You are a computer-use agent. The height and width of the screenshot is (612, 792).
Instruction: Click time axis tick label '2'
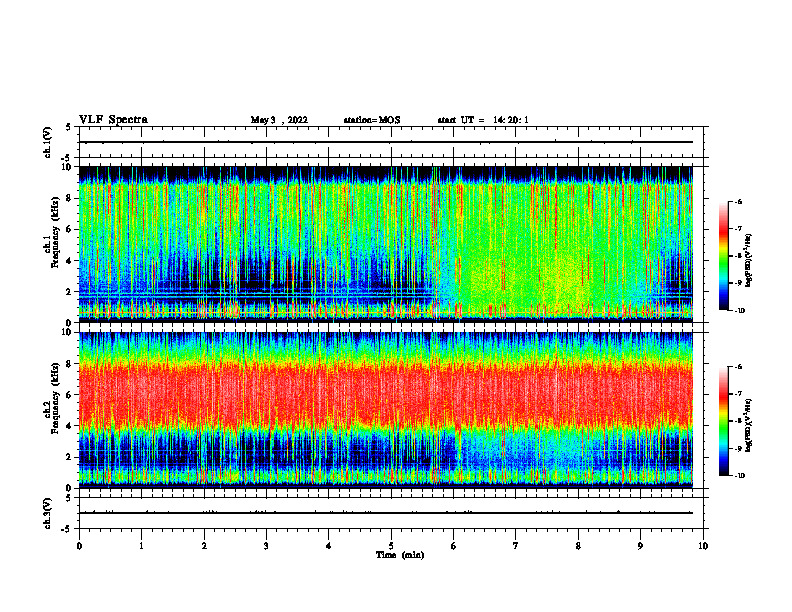pos(204,546)
